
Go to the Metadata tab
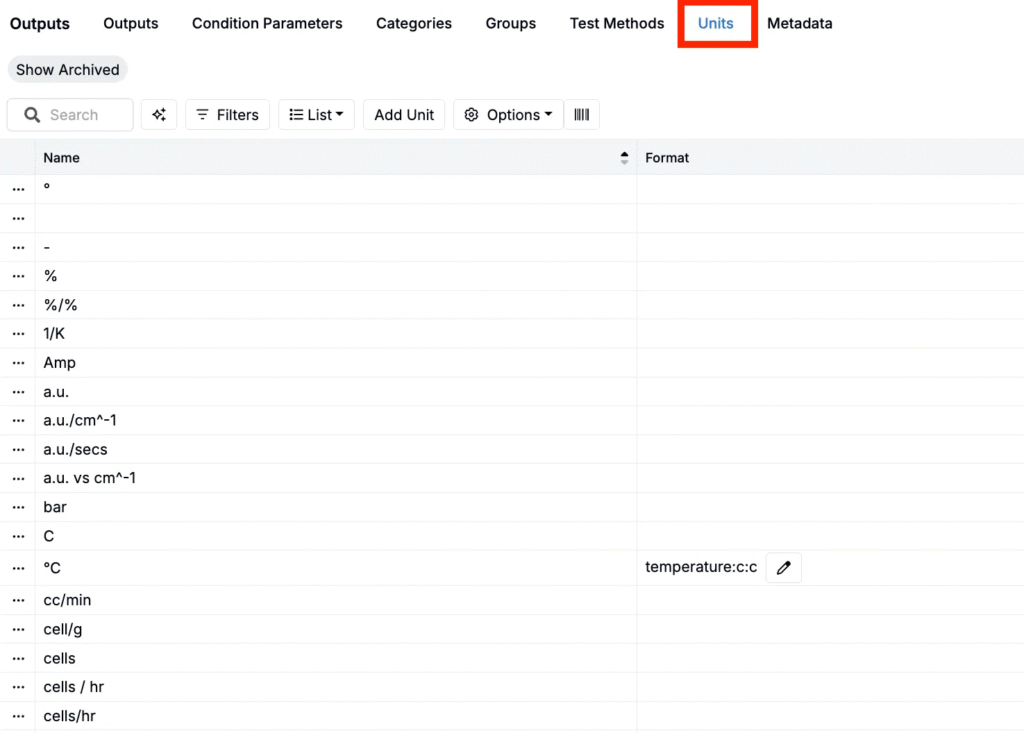799,23
